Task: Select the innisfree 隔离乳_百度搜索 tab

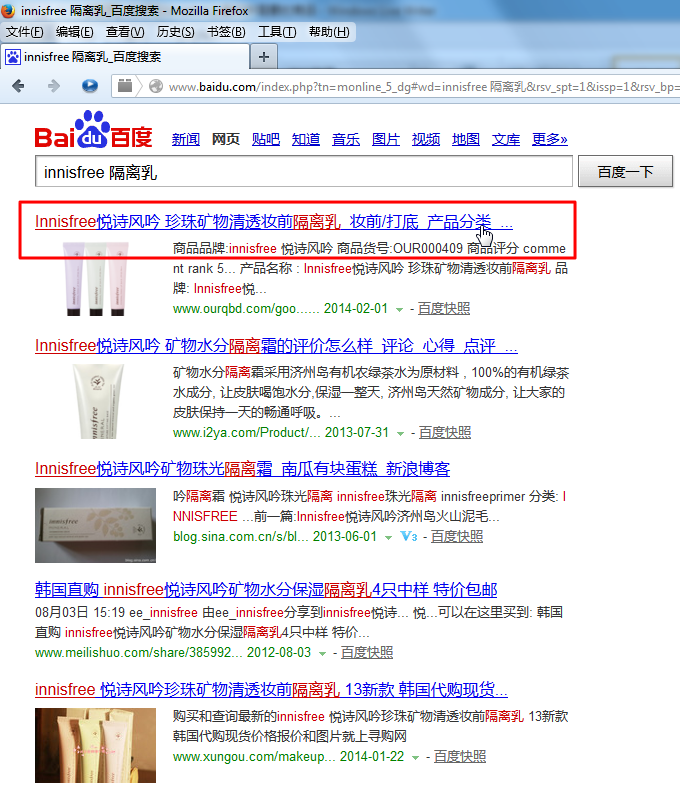Action: [125, 57]
